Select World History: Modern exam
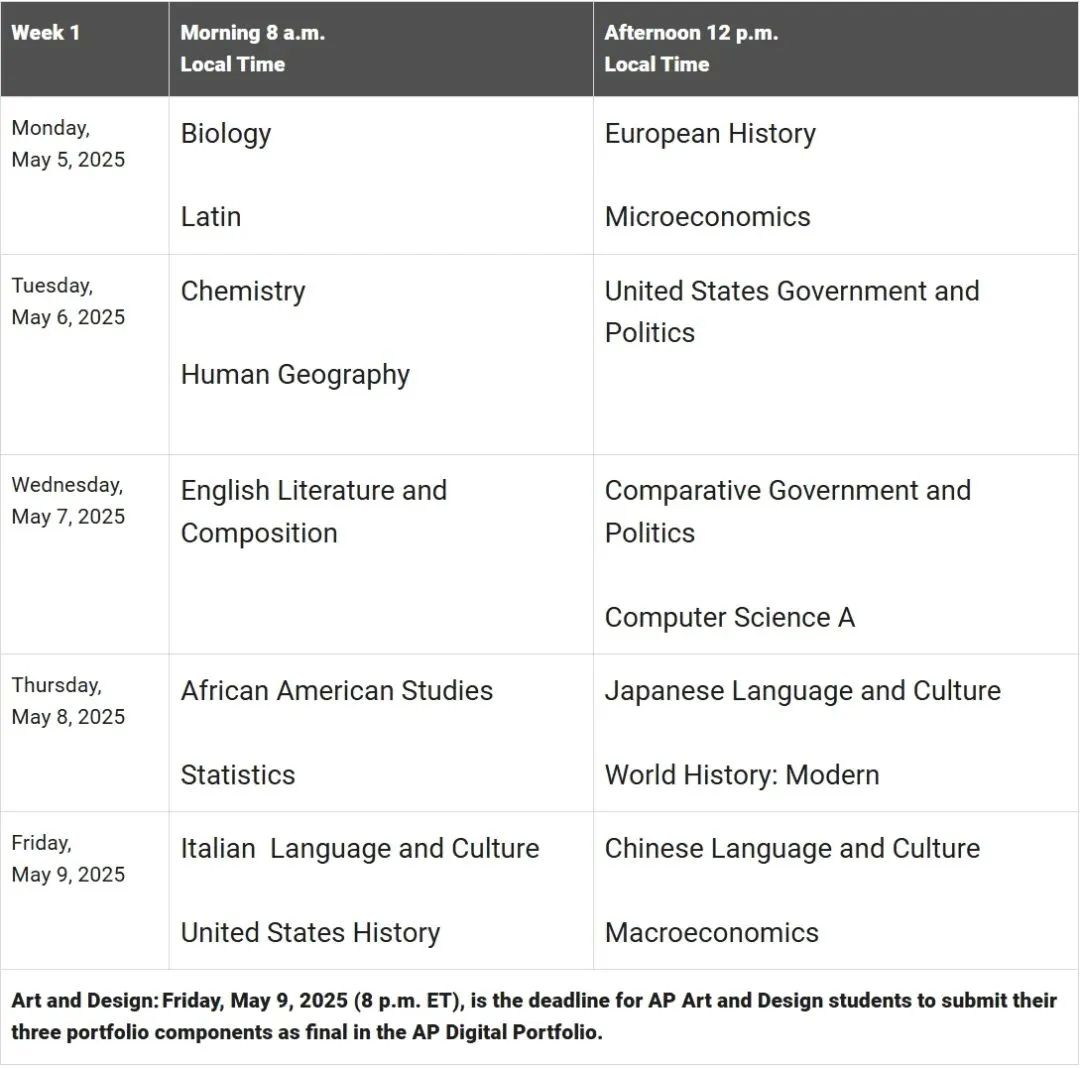This screenshot has width=1080, height=1068. (742, 775)
